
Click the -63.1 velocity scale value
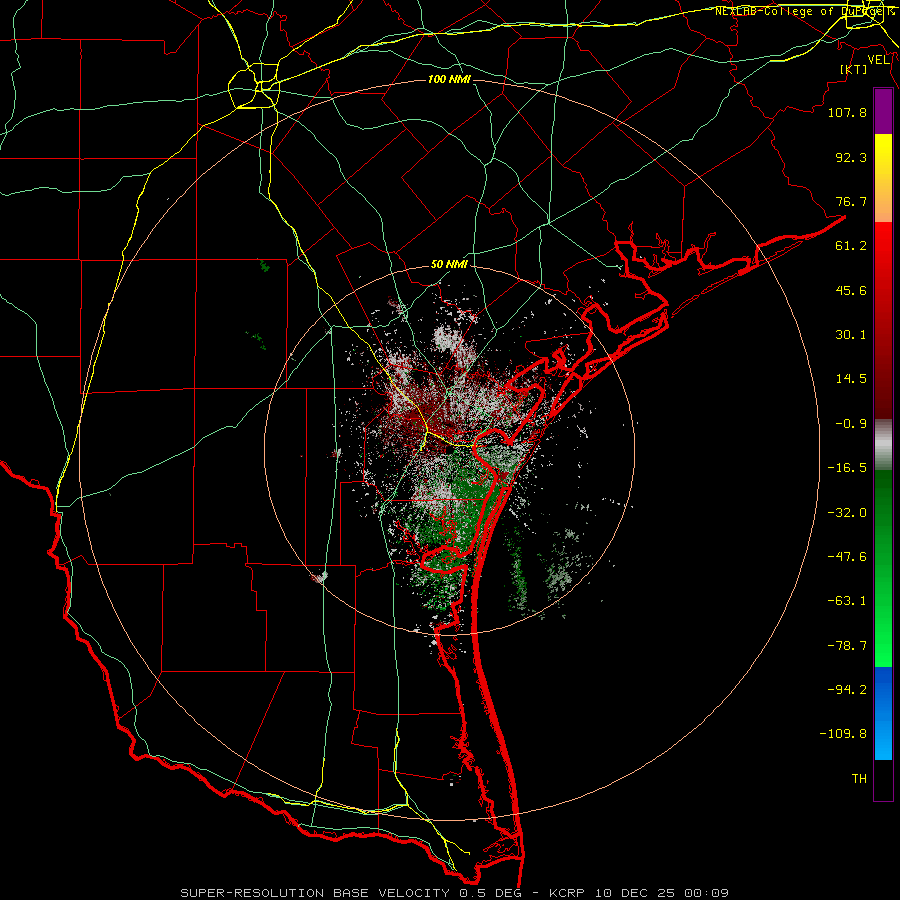tap(847, 601)
